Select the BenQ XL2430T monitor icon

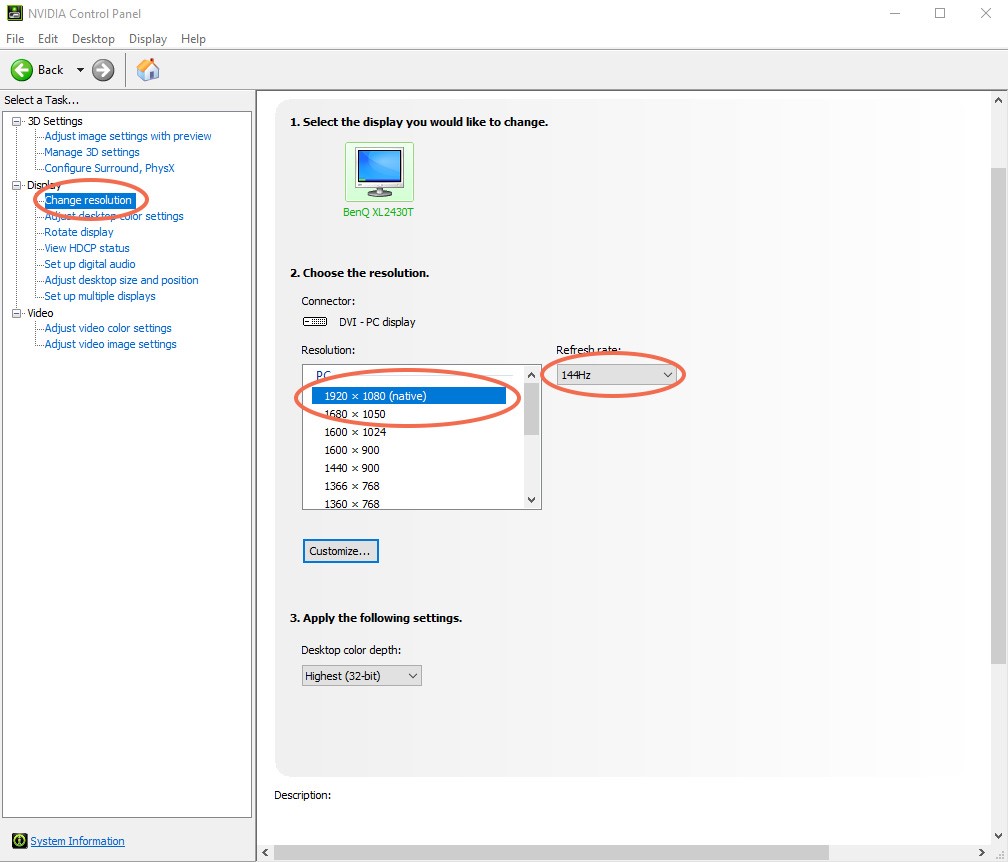tap(379, 172)
